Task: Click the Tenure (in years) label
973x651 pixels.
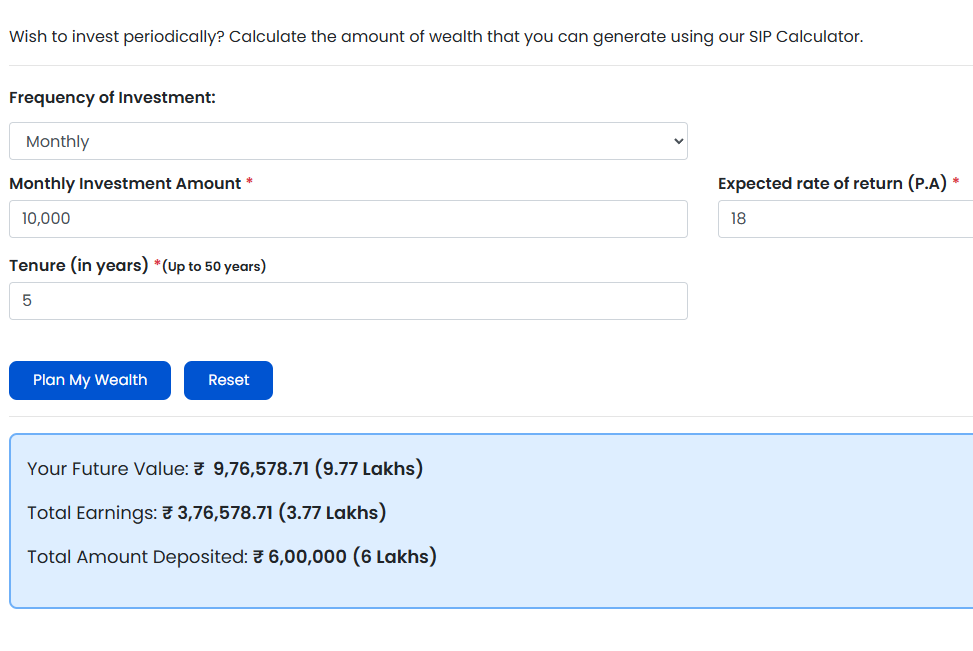Action: point(79,266)
